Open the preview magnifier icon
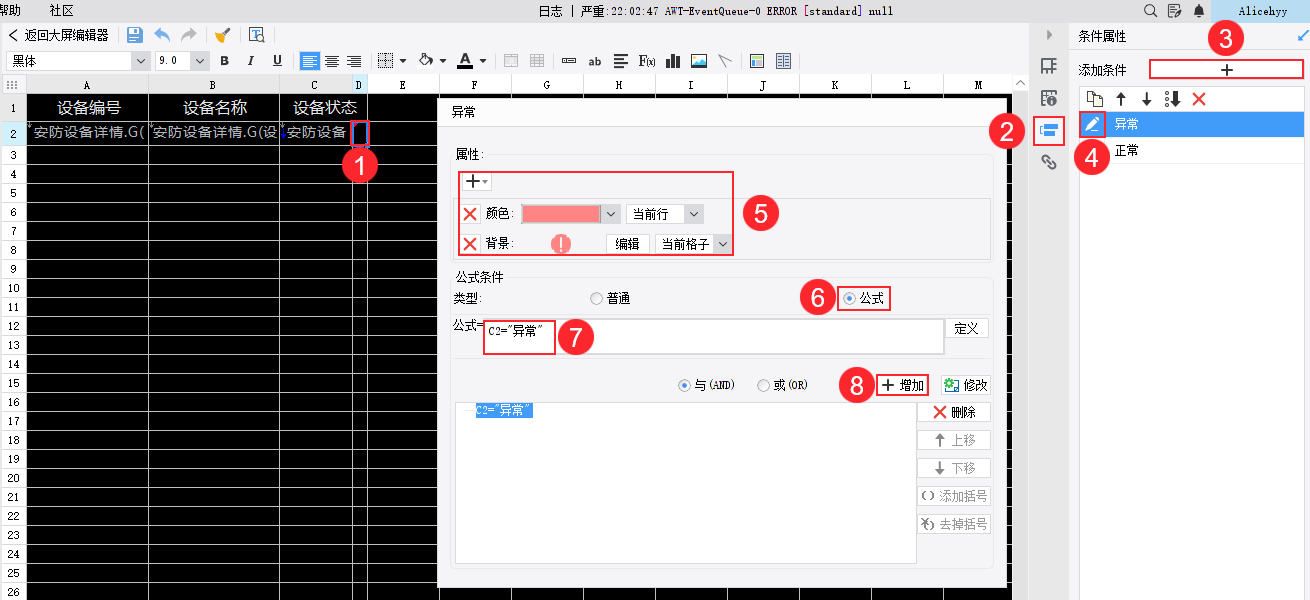 coord(256,35)
